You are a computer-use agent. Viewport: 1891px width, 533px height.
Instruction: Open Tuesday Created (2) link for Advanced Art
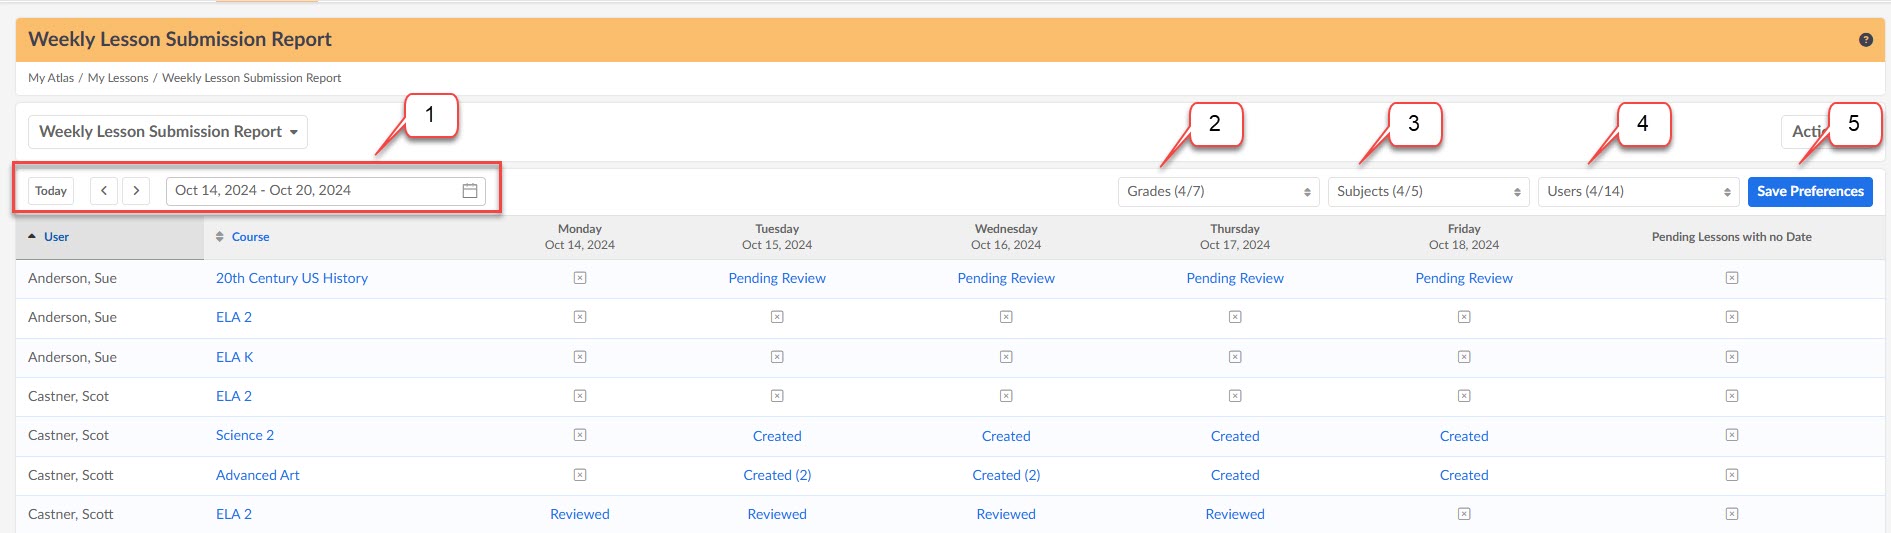pyautogui.click(x=777, y=475)
